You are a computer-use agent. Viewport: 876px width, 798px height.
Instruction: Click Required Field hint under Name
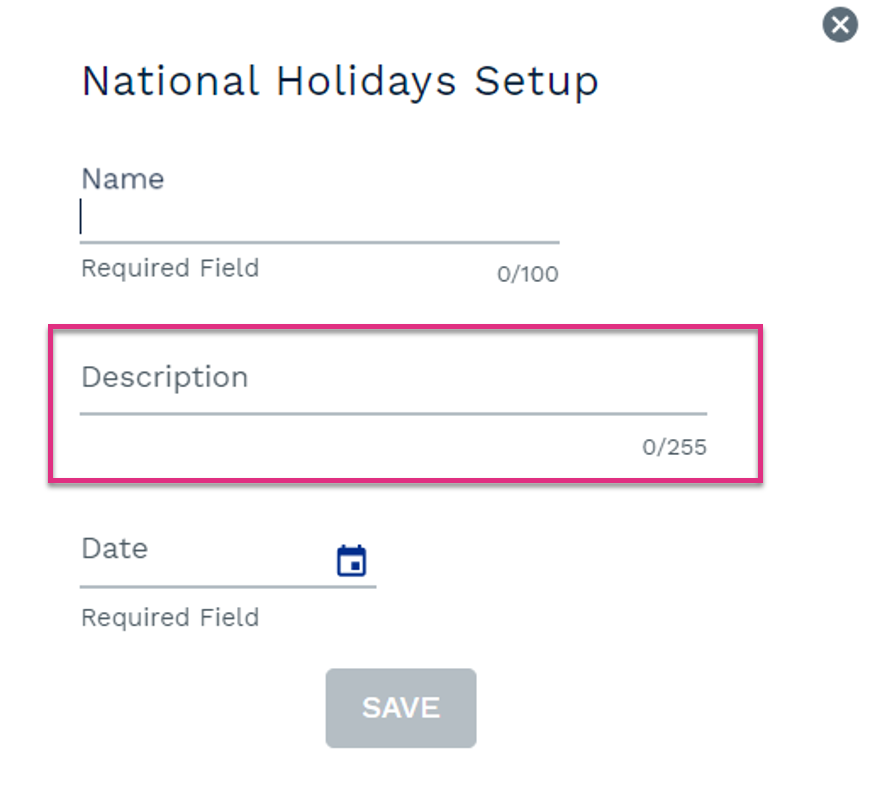pyautogui.click(x=170, y=268)
